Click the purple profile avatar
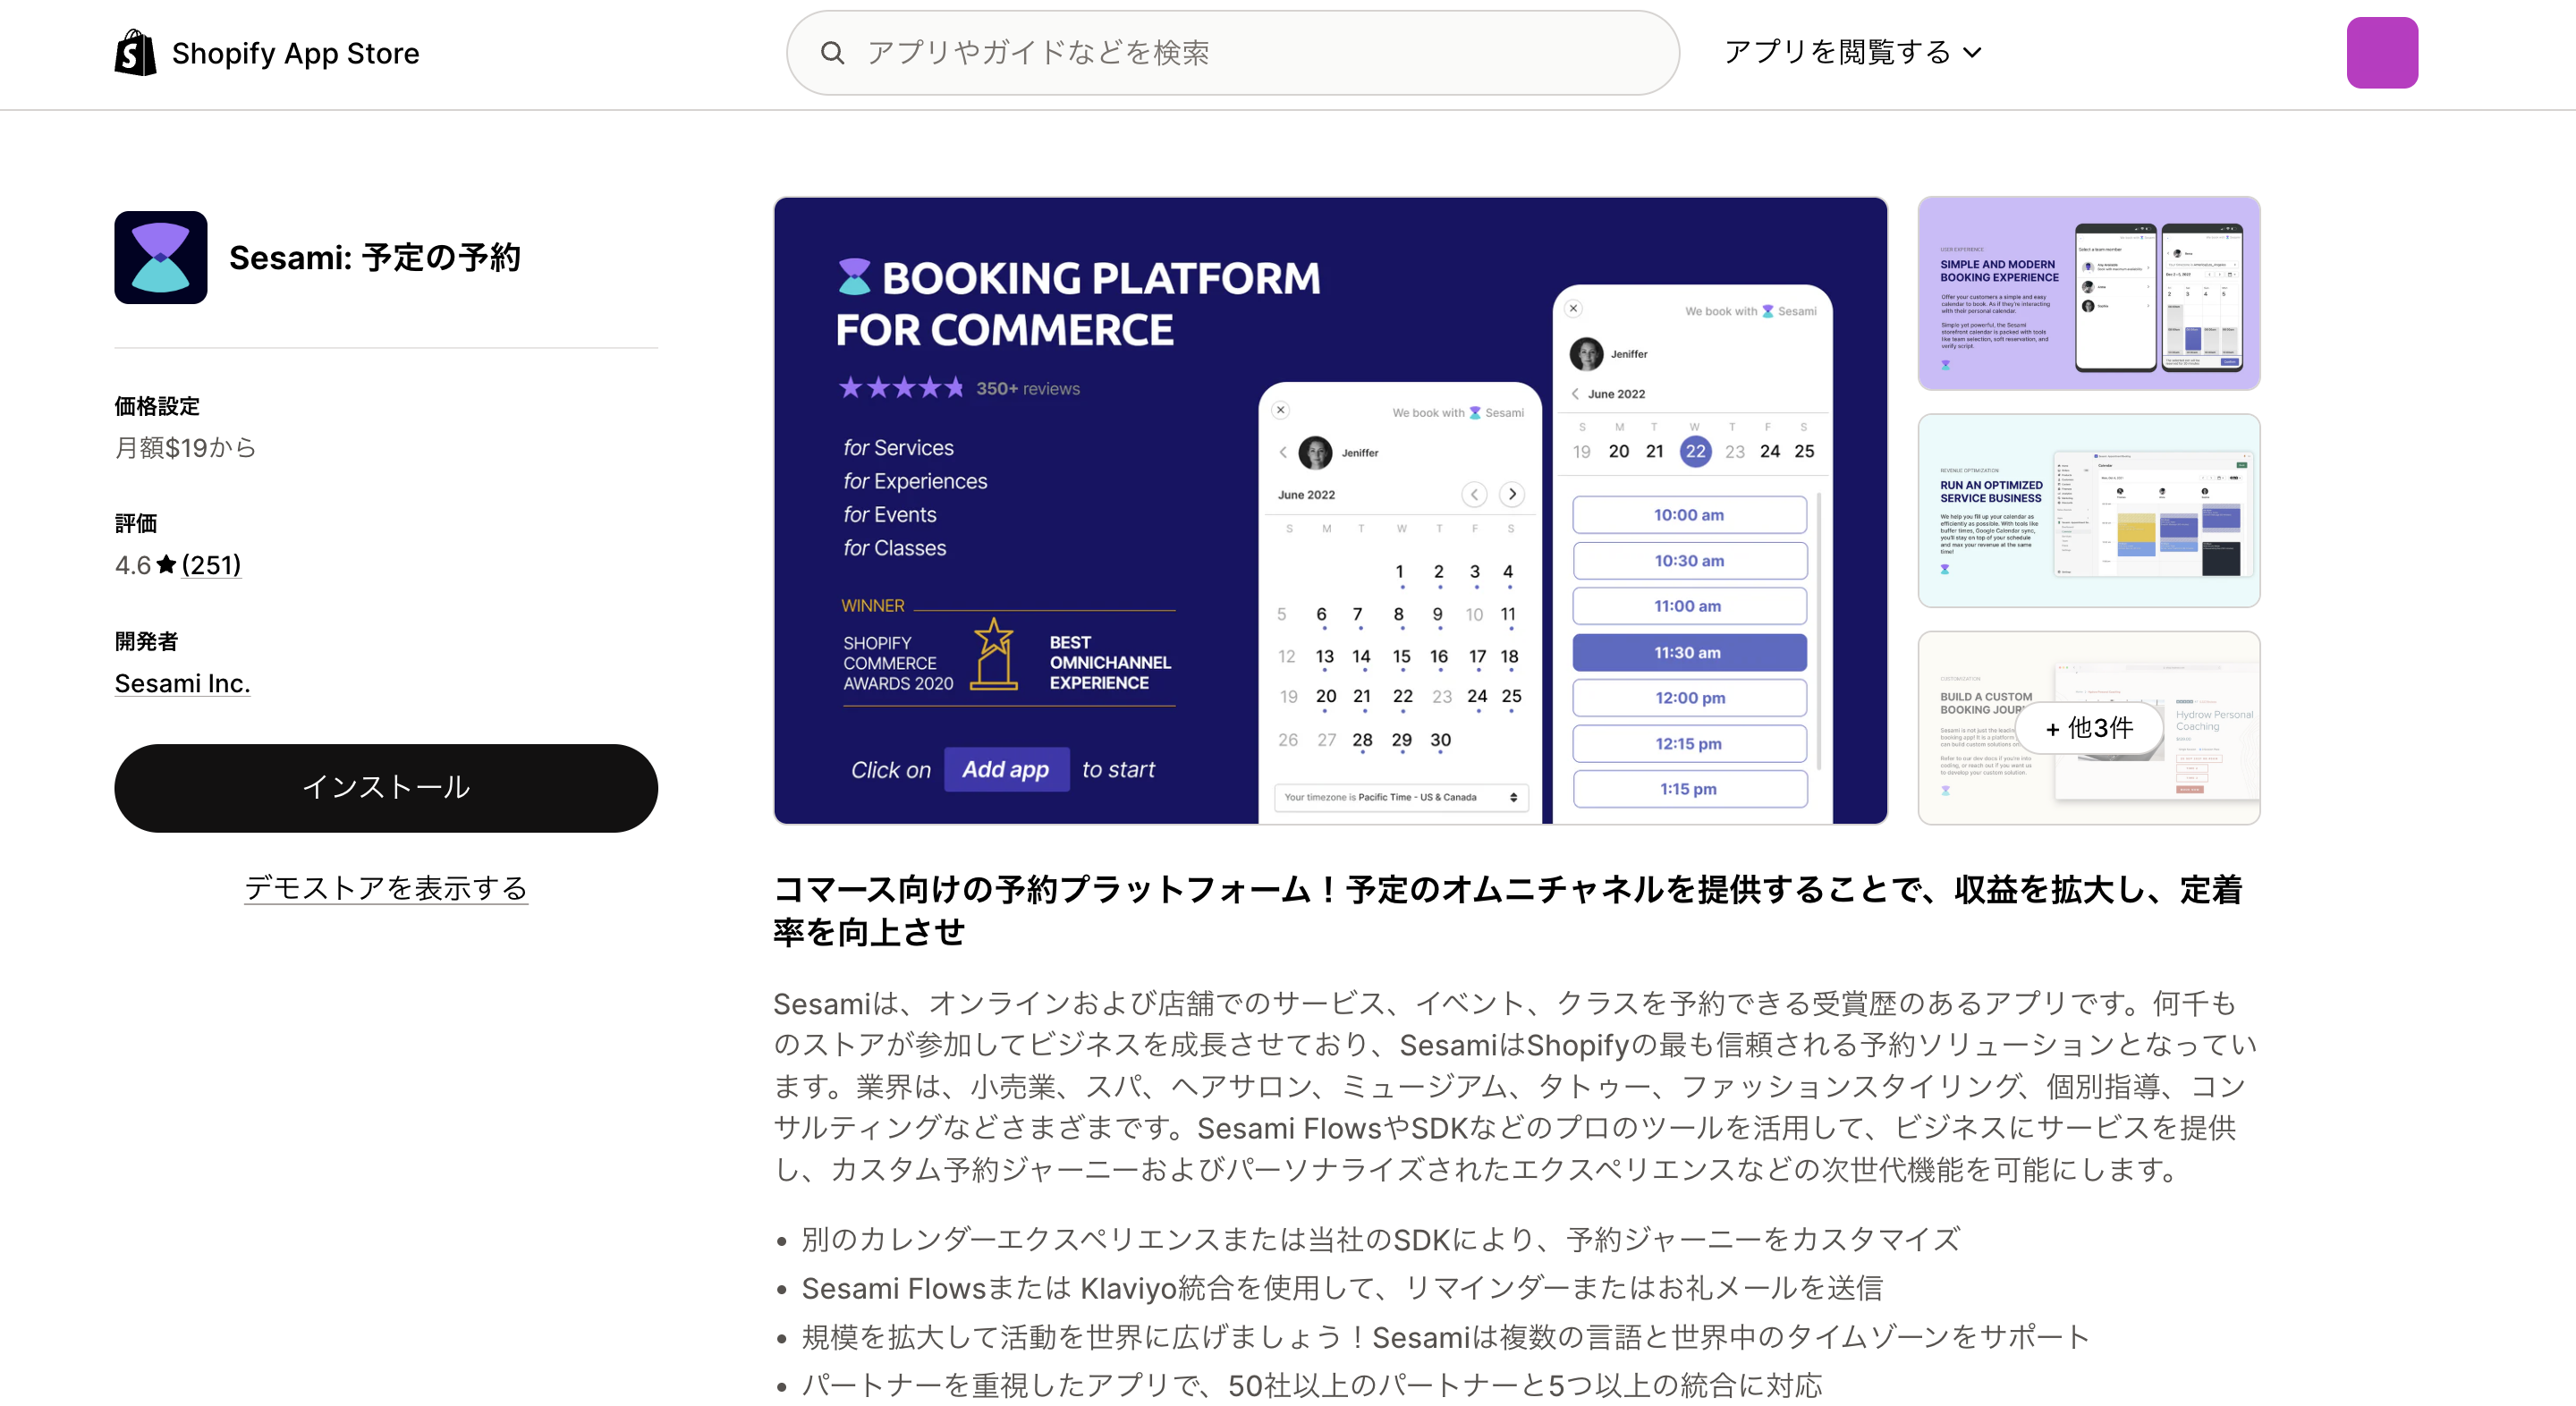This screenshot has height=1406, width=2576. [2382, 53]
